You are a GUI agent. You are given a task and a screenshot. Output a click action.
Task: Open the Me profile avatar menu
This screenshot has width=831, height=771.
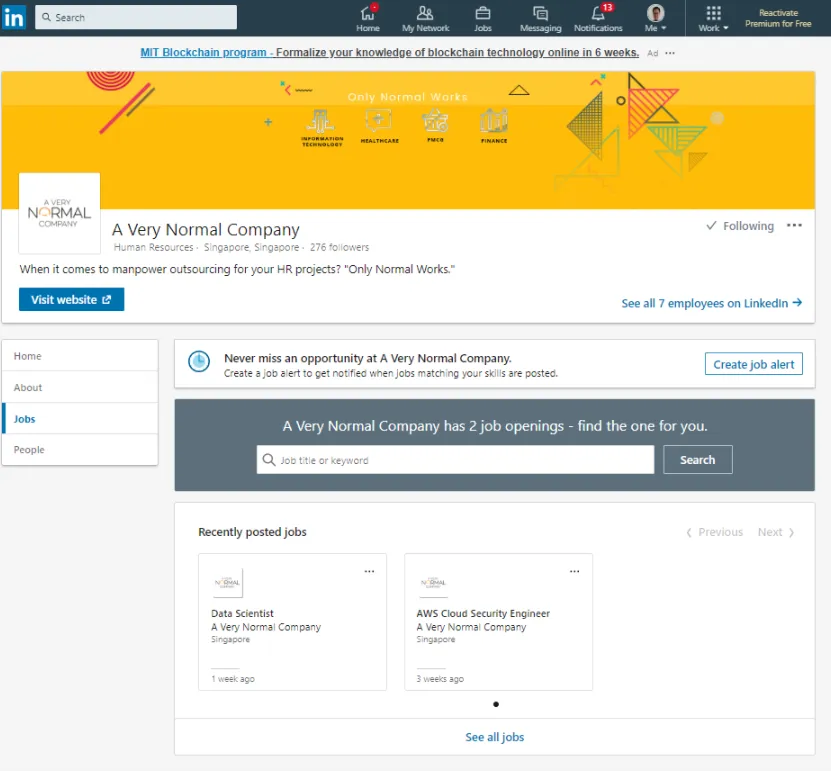(x=656, y=19)
